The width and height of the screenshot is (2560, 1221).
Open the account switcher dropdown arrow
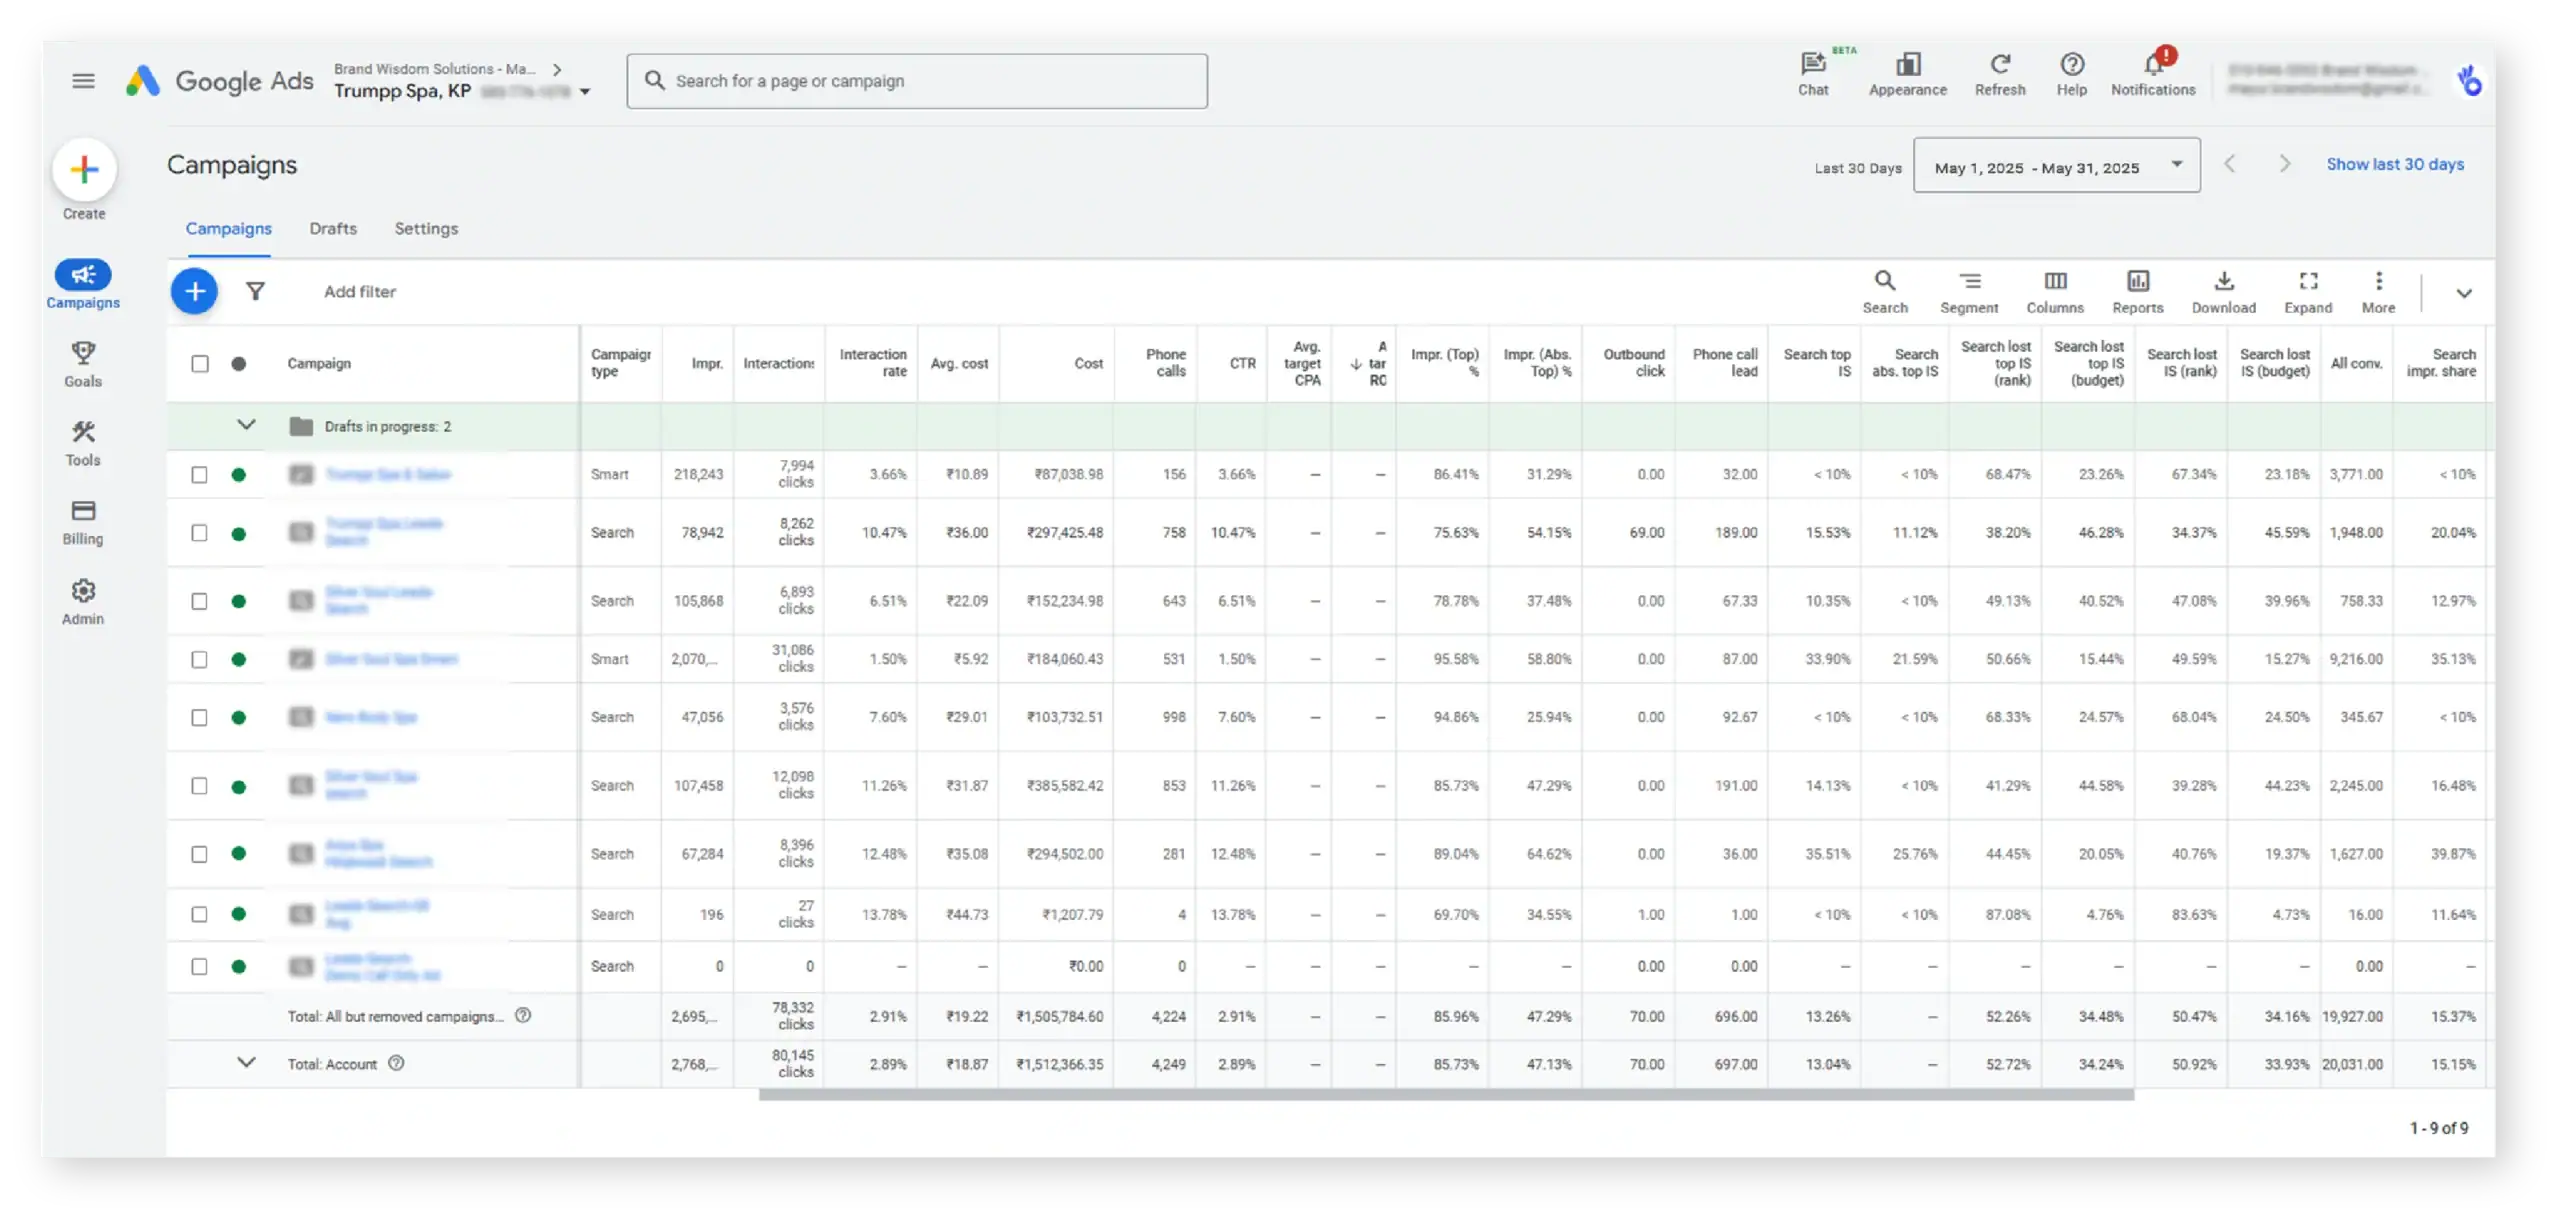[x=585, y=92]
